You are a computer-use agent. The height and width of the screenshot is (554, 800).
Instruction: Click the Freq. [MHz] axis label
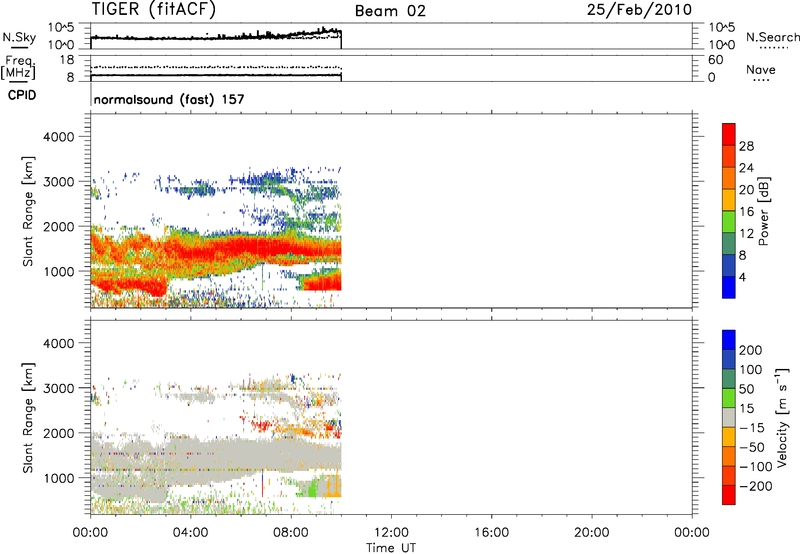[x=18, y=68]
